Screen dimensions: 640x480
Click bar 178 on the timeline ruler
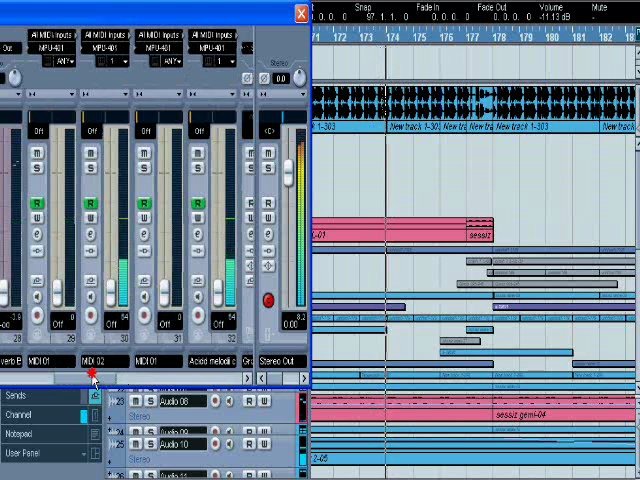(x=499, y=38)
